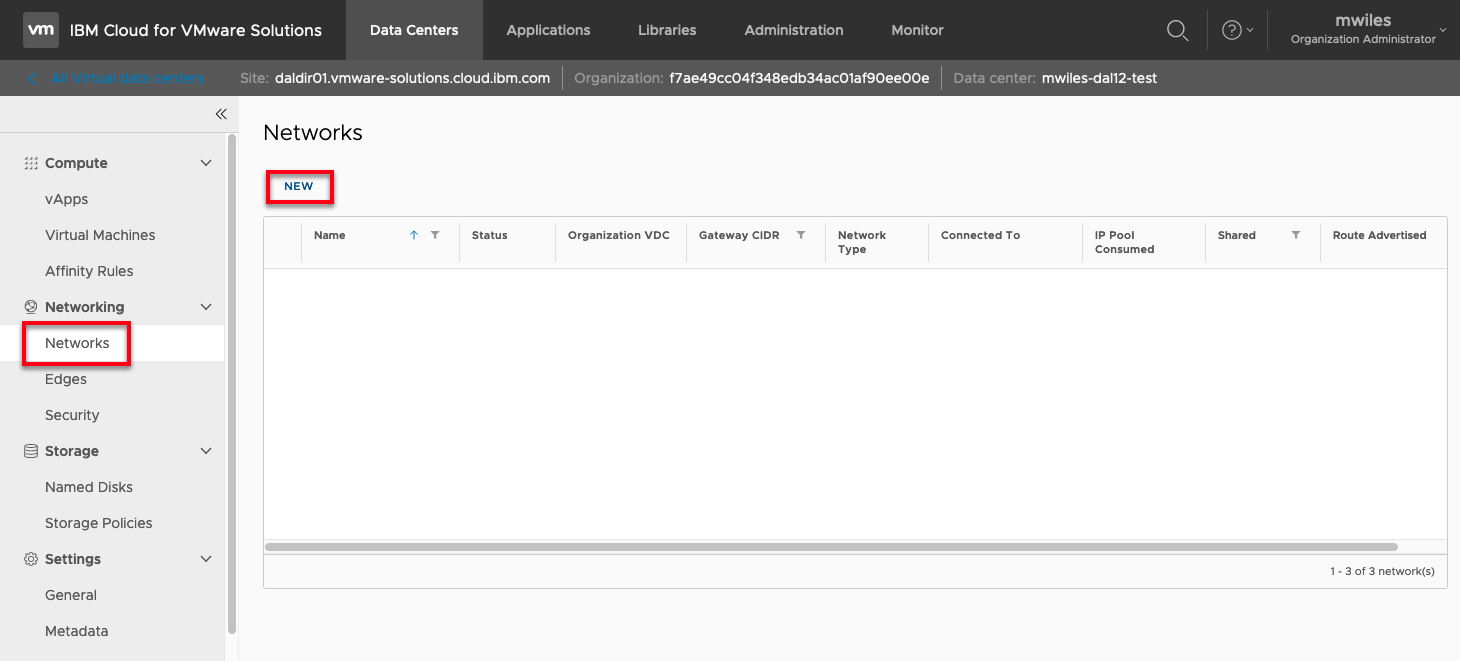Collapse sidebar with double chevron icon
The image size is (1460, 661).
pyautogui.click(x=221, y=114)
